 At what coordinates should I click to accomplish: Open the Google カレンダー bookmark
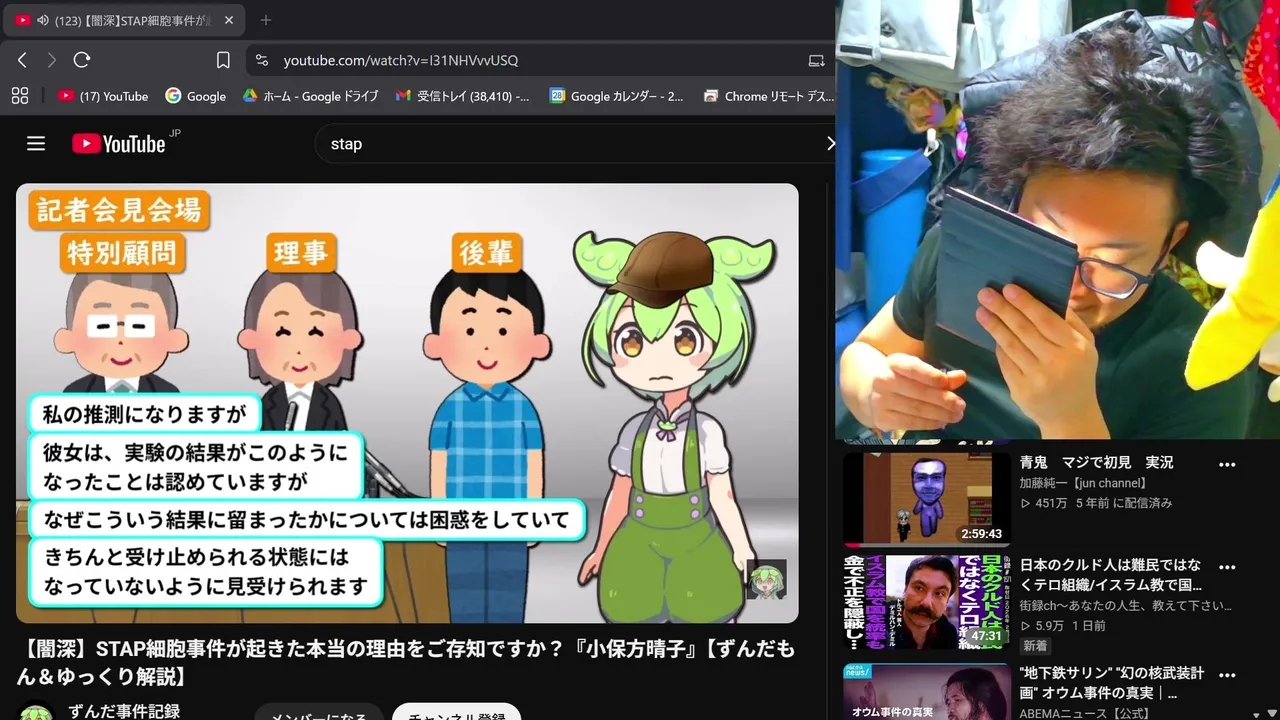[617, 96]
